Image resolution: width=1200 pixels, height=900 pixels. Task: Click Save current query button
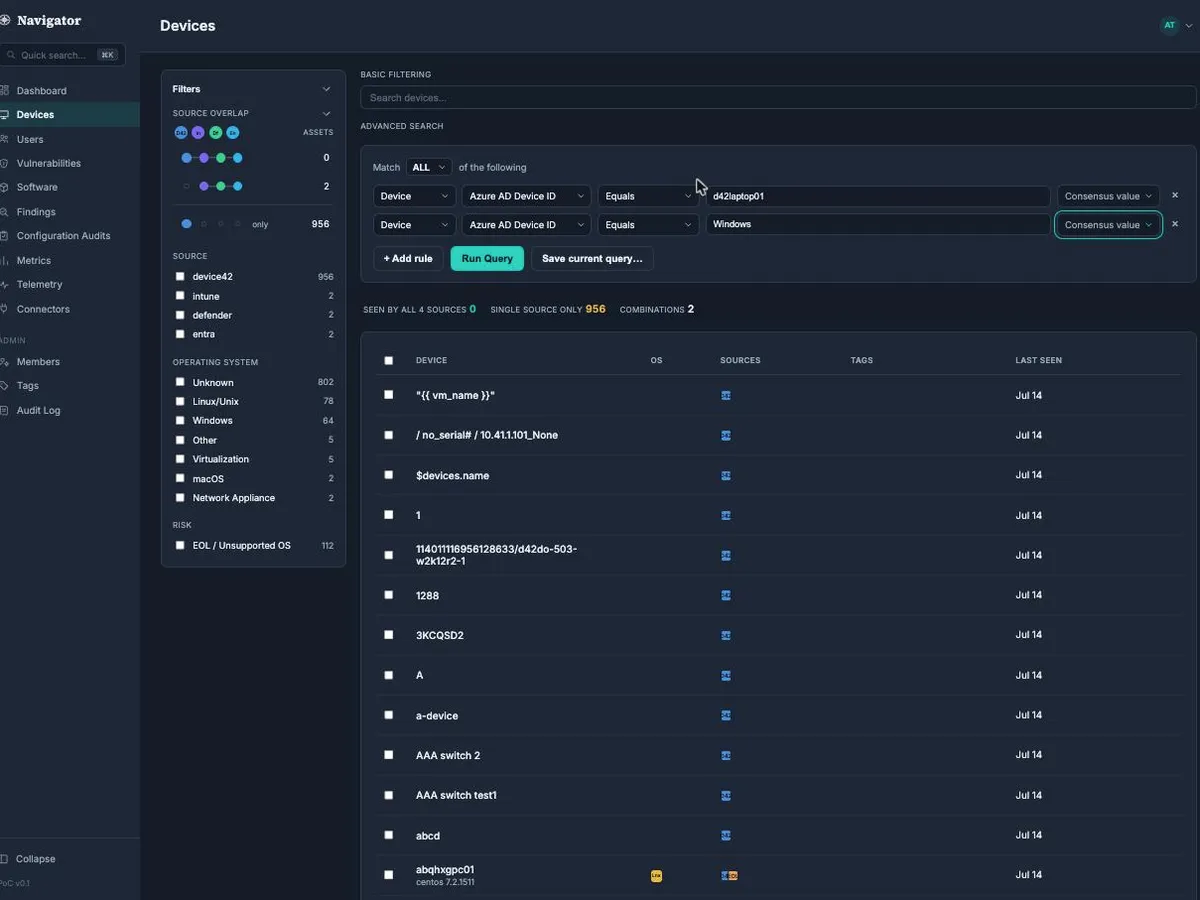[x=593, y=258]
